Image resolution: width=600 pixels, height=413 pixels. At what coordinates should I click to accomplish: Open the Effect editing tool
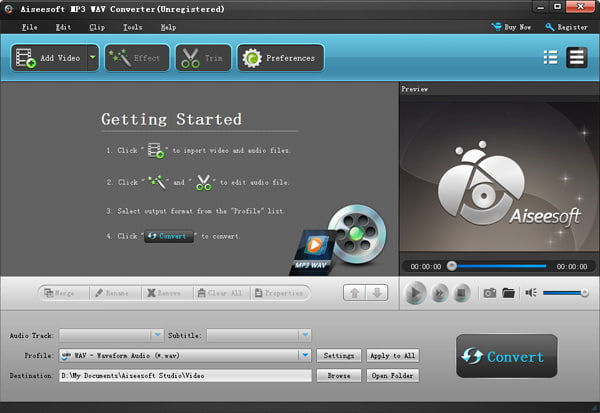tap(135, 58)
